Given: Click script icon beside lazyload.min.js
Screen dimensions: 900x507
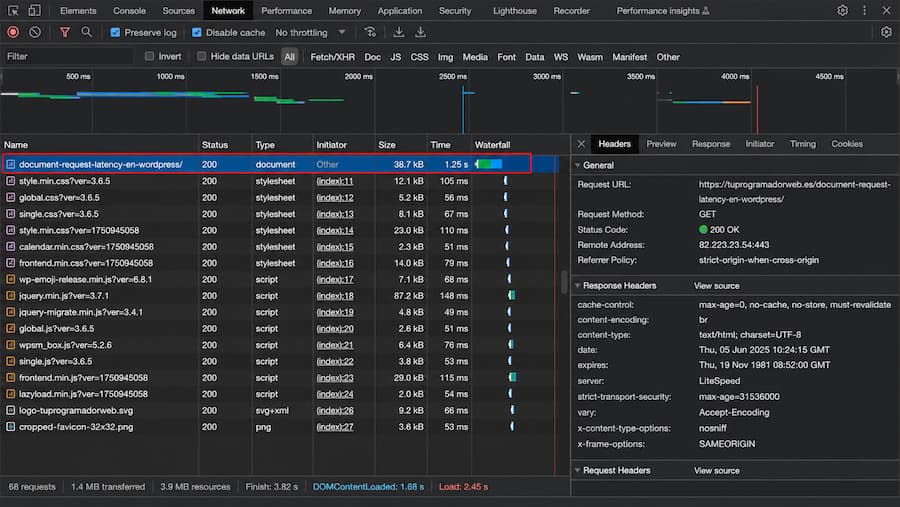Looking at the screenshot, I should (10, 394).
